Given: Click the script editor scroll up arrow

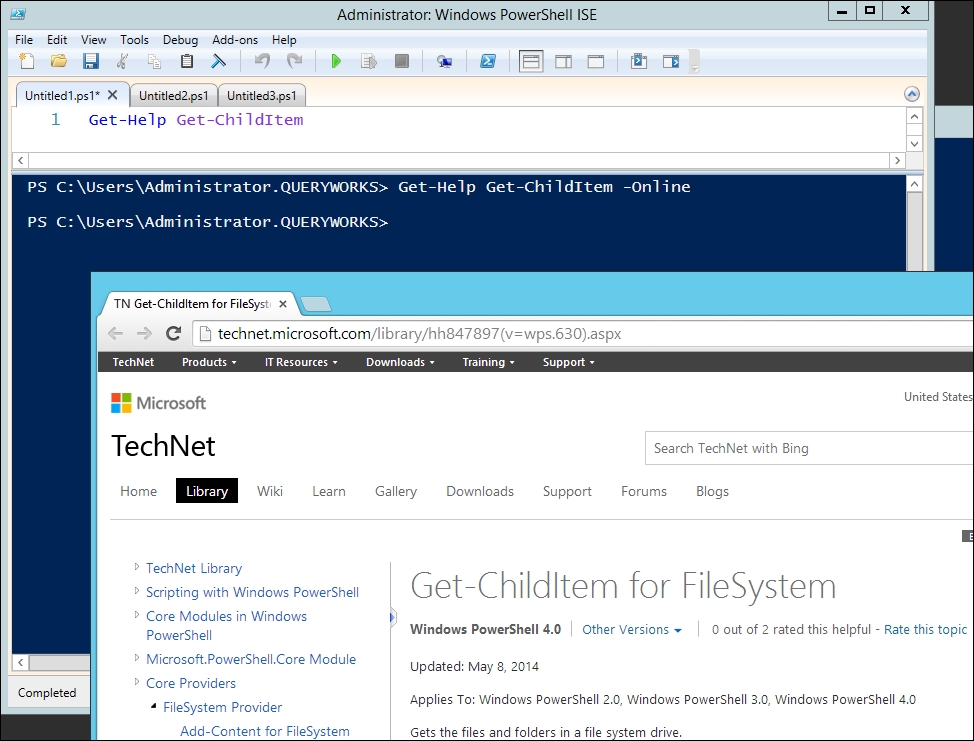Looking at the screenshot, I should pos(914,116).
